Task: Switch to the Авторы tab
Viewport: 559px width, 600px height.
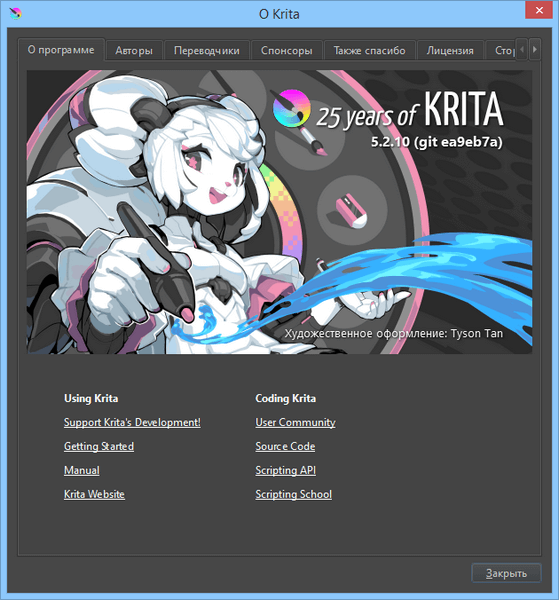Action: coord(134,51)
